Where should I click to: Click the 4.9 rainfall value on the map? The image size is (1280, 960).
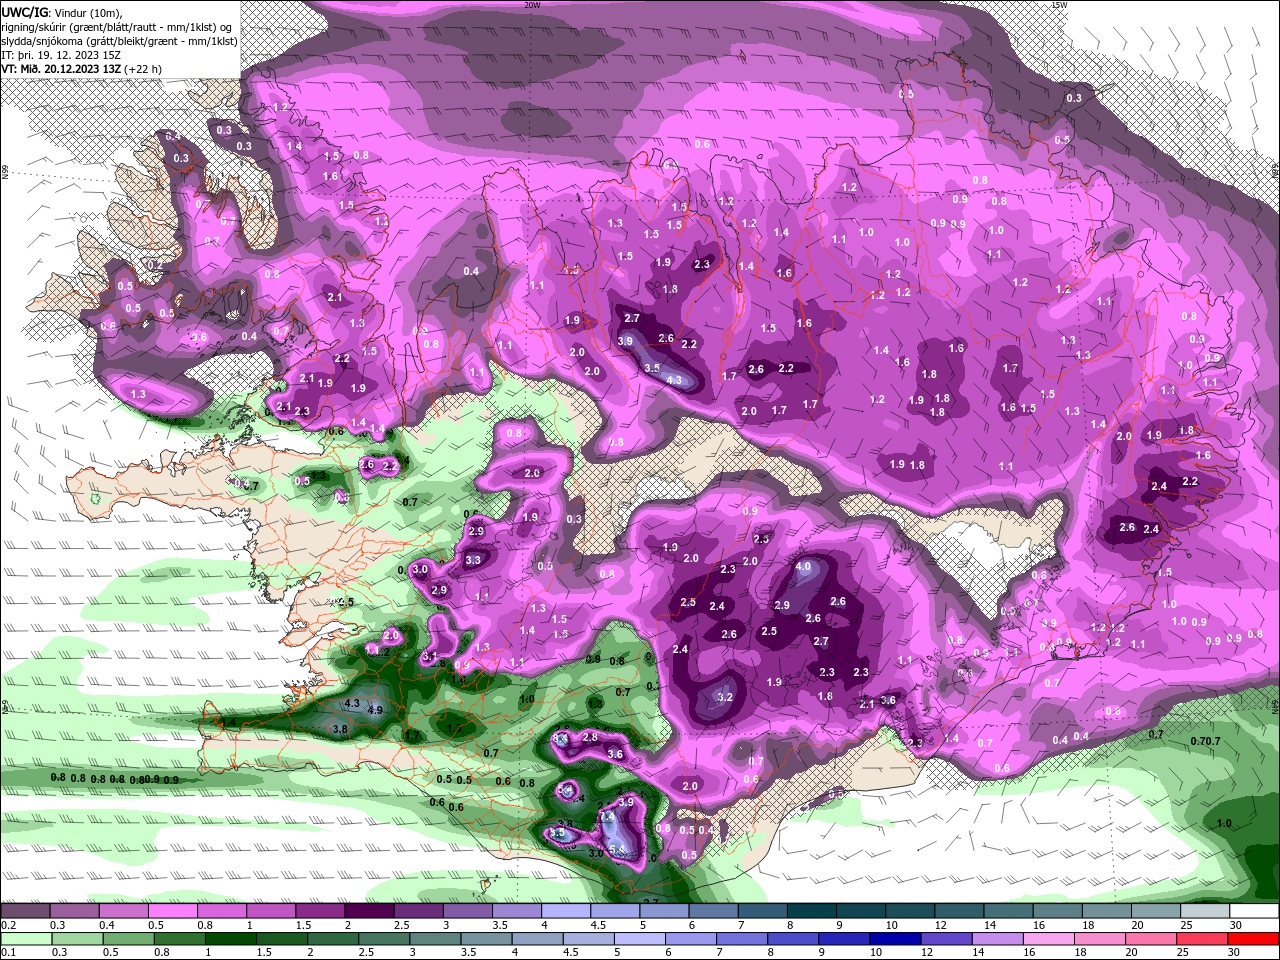[x=376, y=710]
